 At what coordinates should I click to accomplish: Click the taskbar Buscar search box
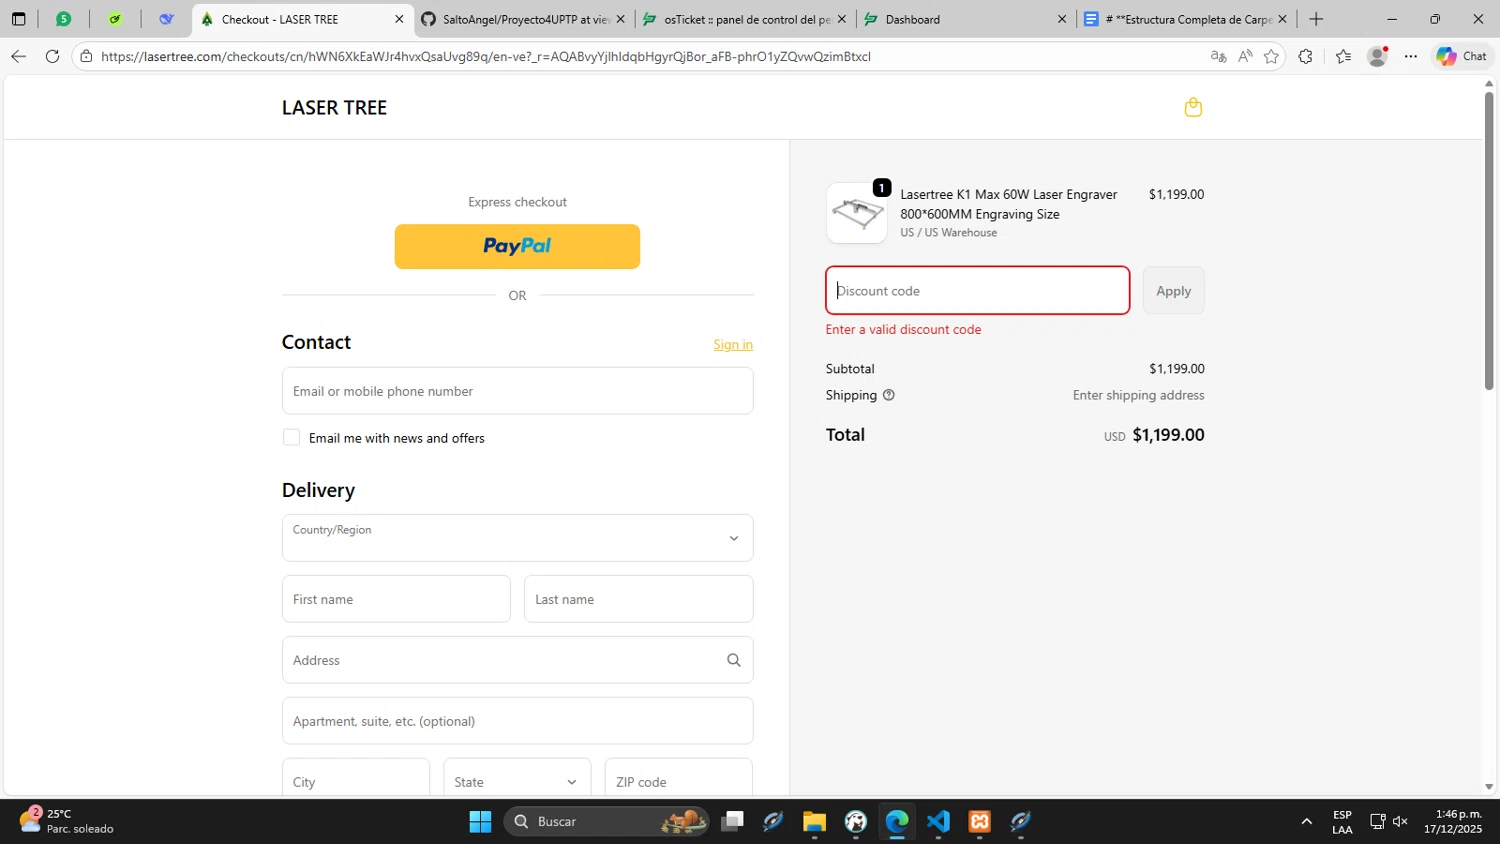tap(606, 821)
